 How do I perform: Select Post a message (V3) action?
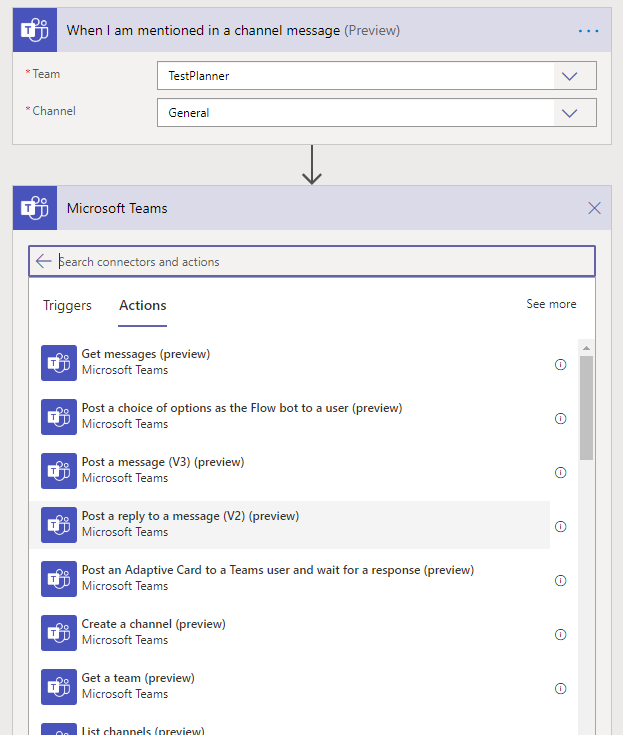pyautogui.click(x=290, y=470)
